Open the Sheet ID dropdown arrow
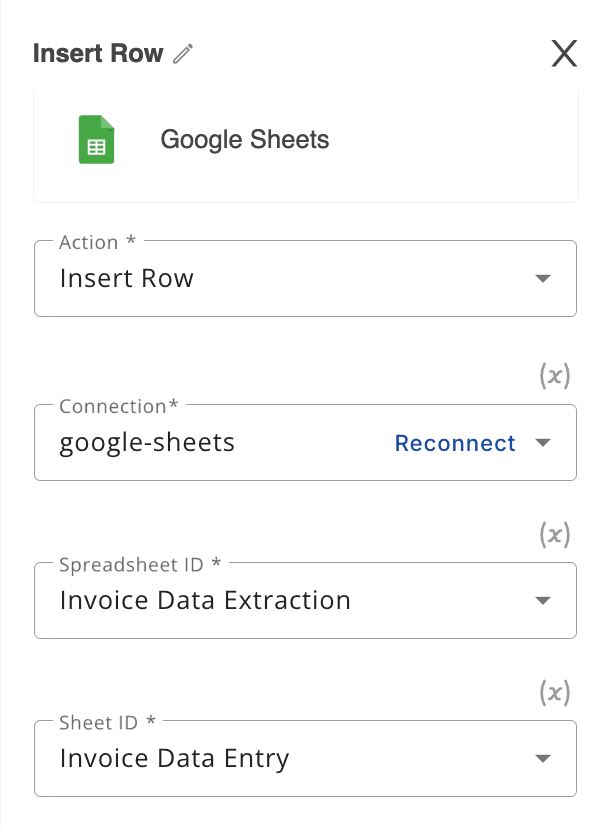 (x=543, y=759)
